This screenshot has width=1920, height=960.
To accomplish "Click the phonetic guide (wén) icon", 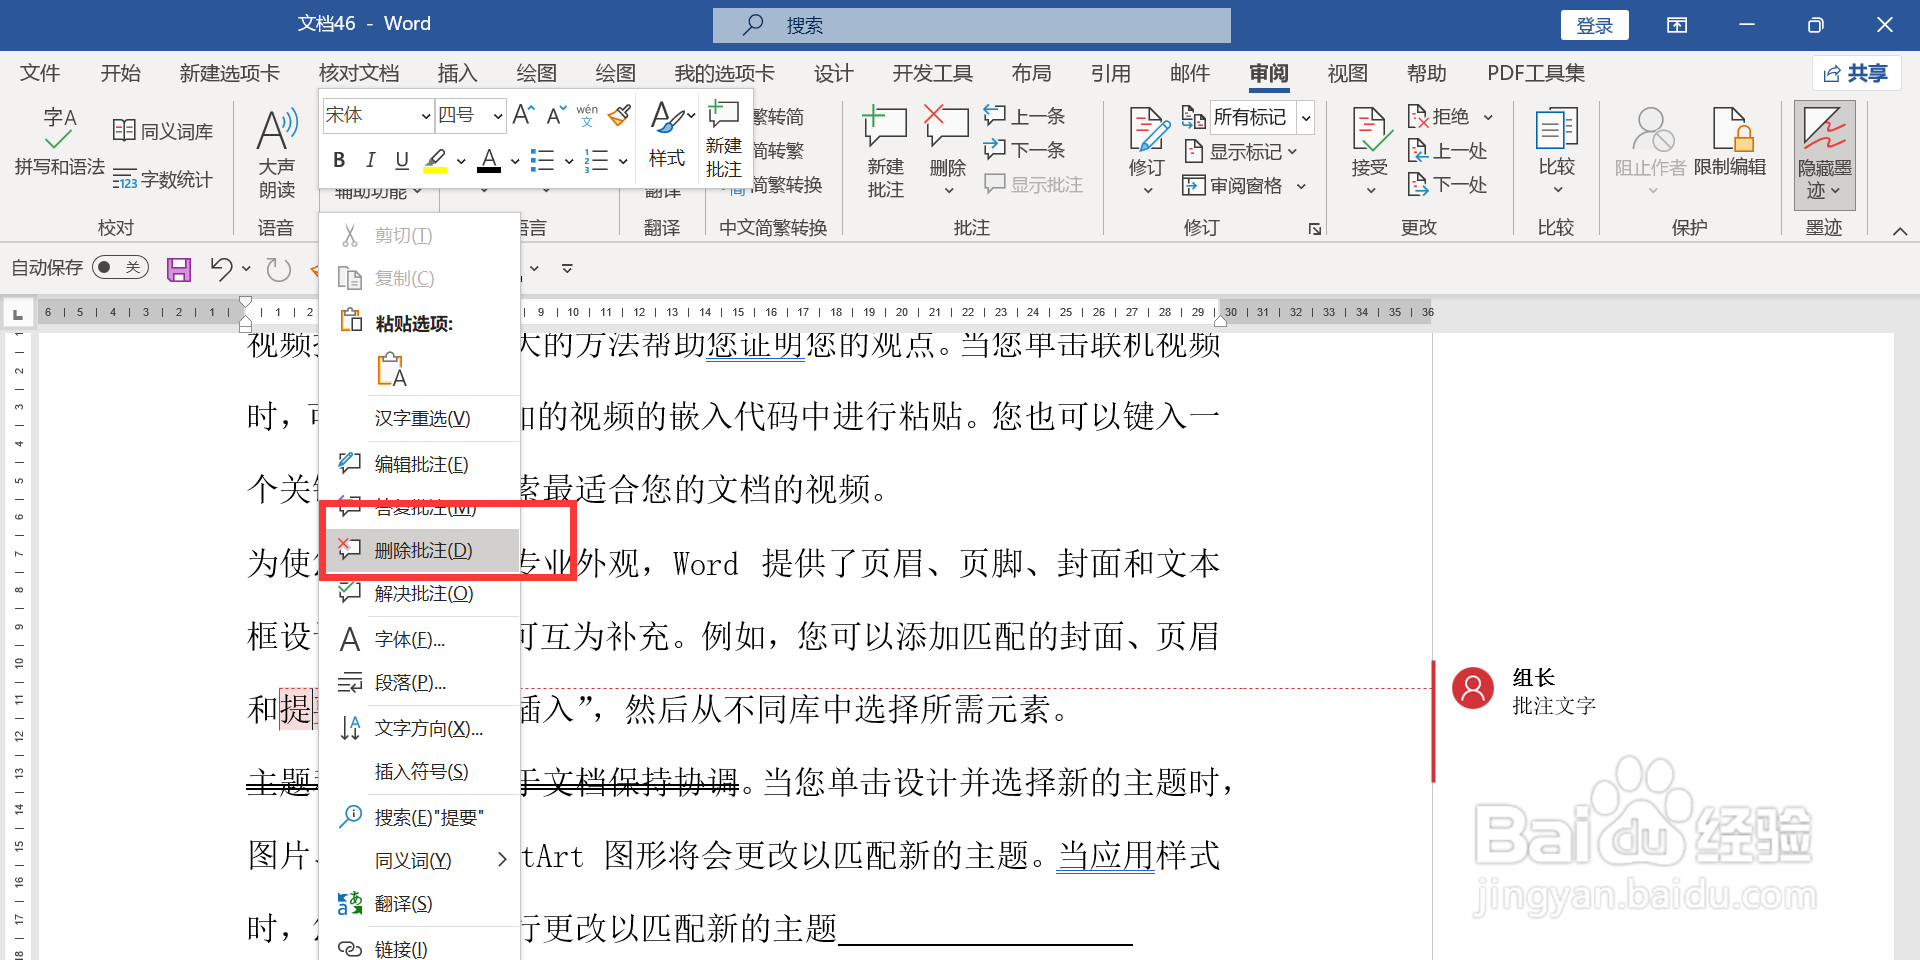I will pos(588,115).
